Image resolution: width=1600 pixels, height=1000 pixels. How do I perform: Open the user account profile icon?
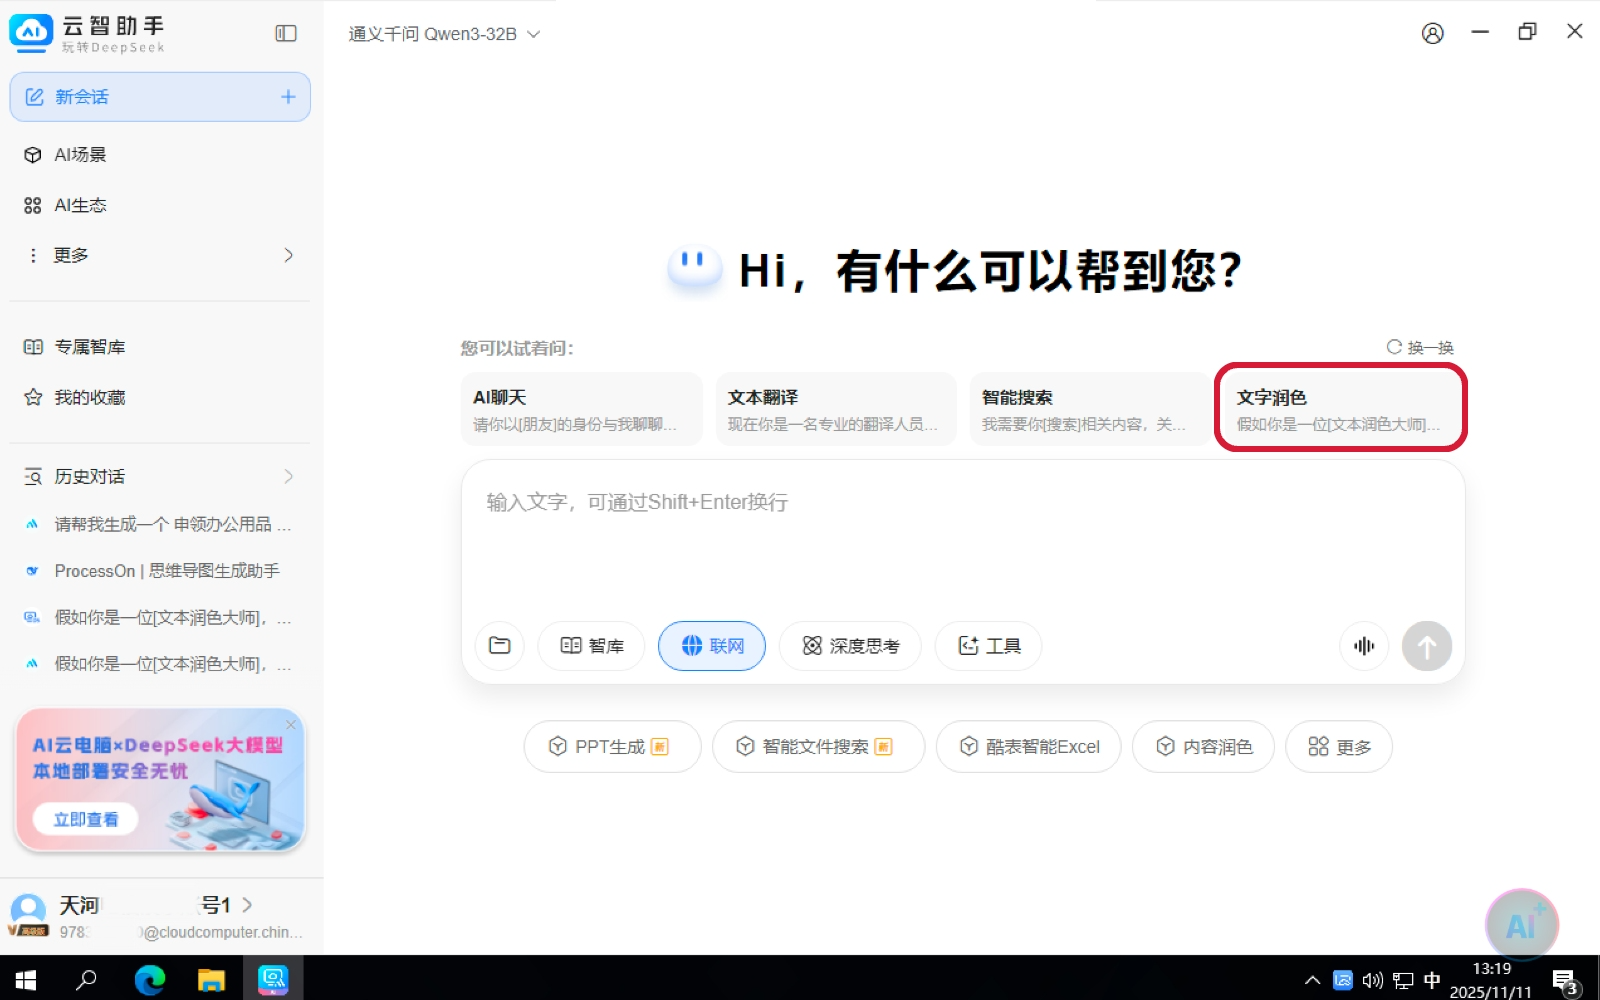coord(1432,34)
